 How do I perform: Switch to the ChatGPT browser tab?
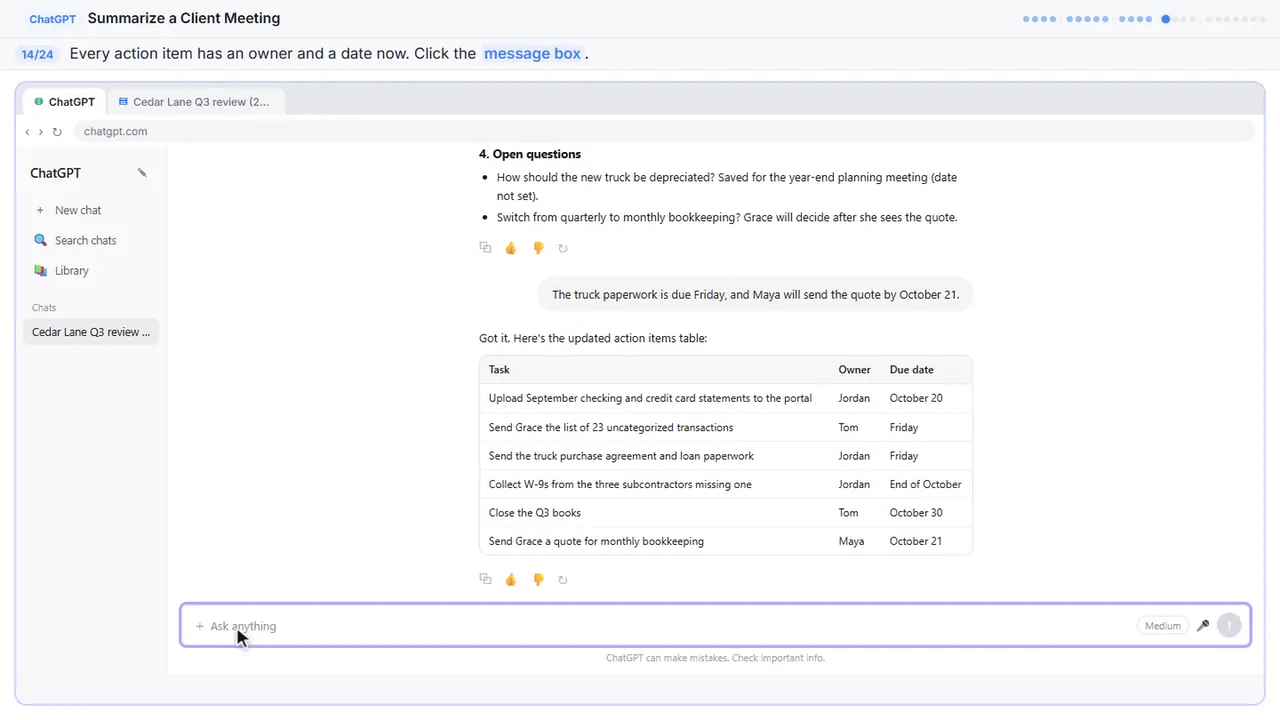tap(65, 102)
